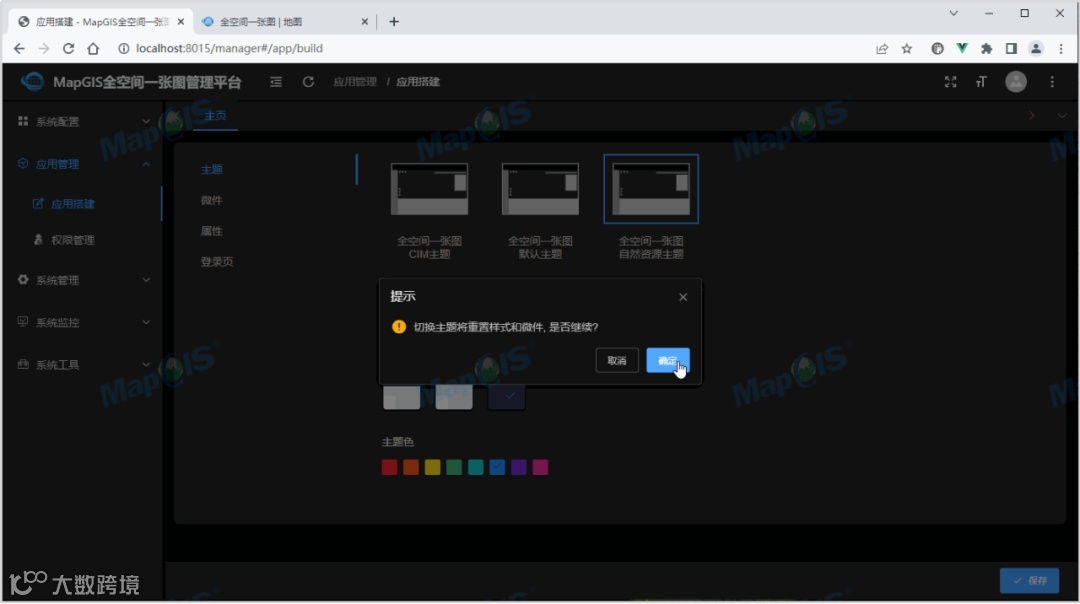The image size is (1080, 604).
Task: Toggle the sidebar collapse icon in header
Action: [276, 81]
